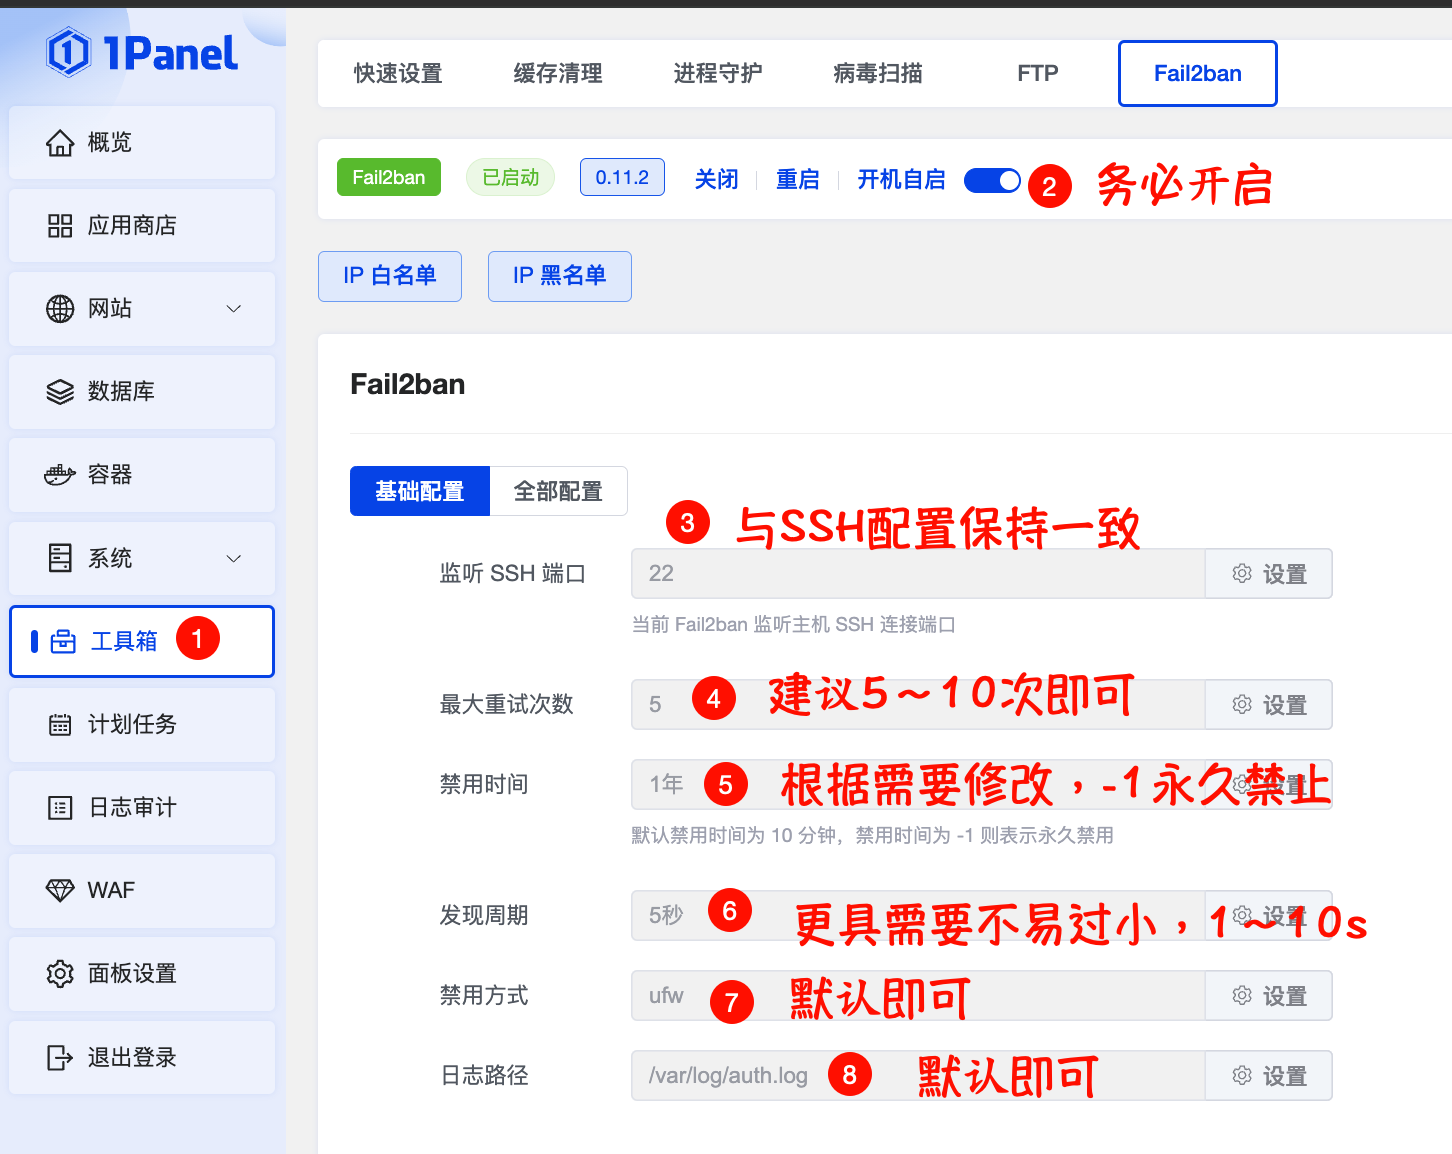This screenshot has width=1452, height=1154.
Task: Click the 关闭 link to stop Fail2ban
Action: click(717, 180)
